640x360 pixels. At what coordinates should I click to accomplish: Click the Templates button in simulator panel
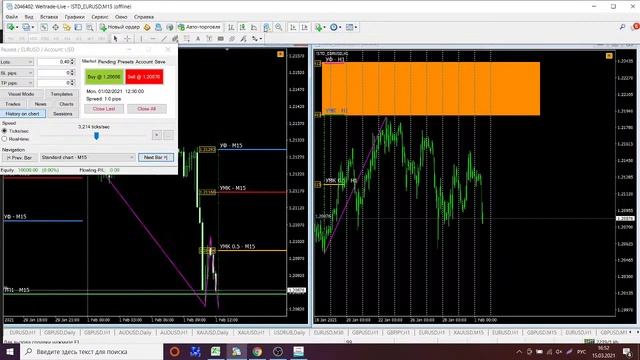(62, 94)
